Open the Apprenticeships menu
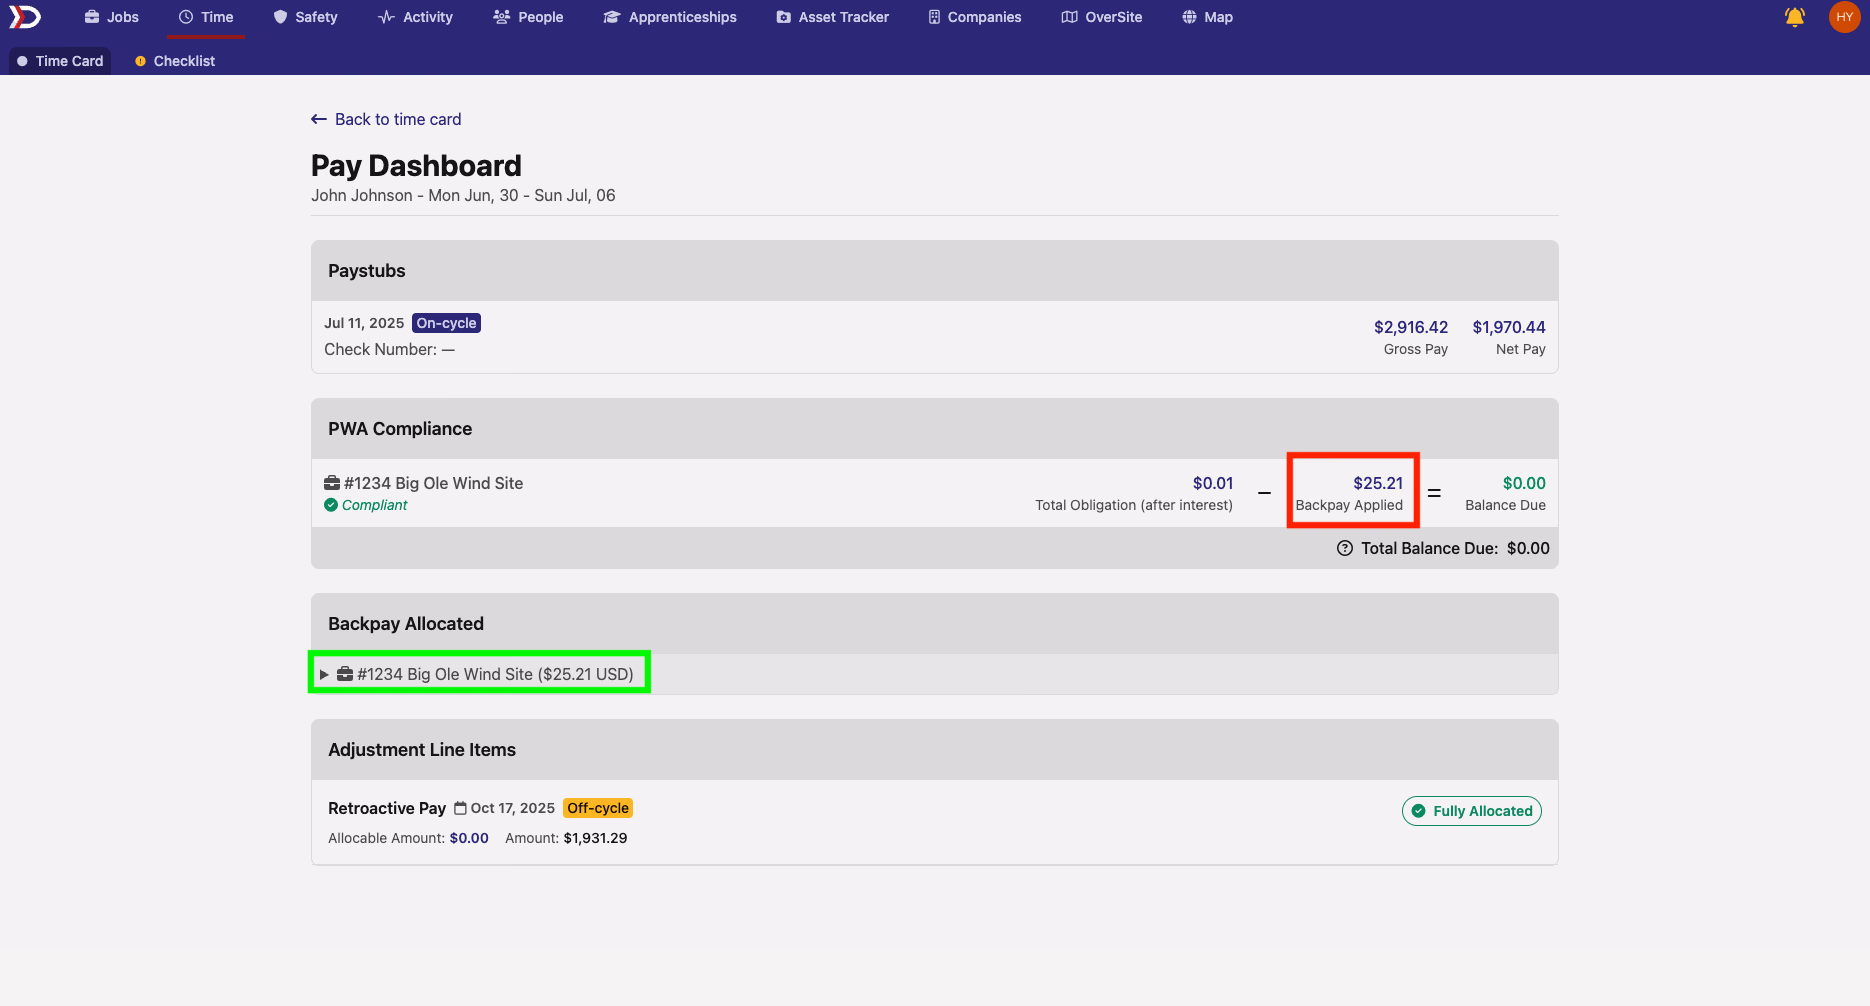The width and height of the screenshot is (1870, 1006). [x=670, y=17]
